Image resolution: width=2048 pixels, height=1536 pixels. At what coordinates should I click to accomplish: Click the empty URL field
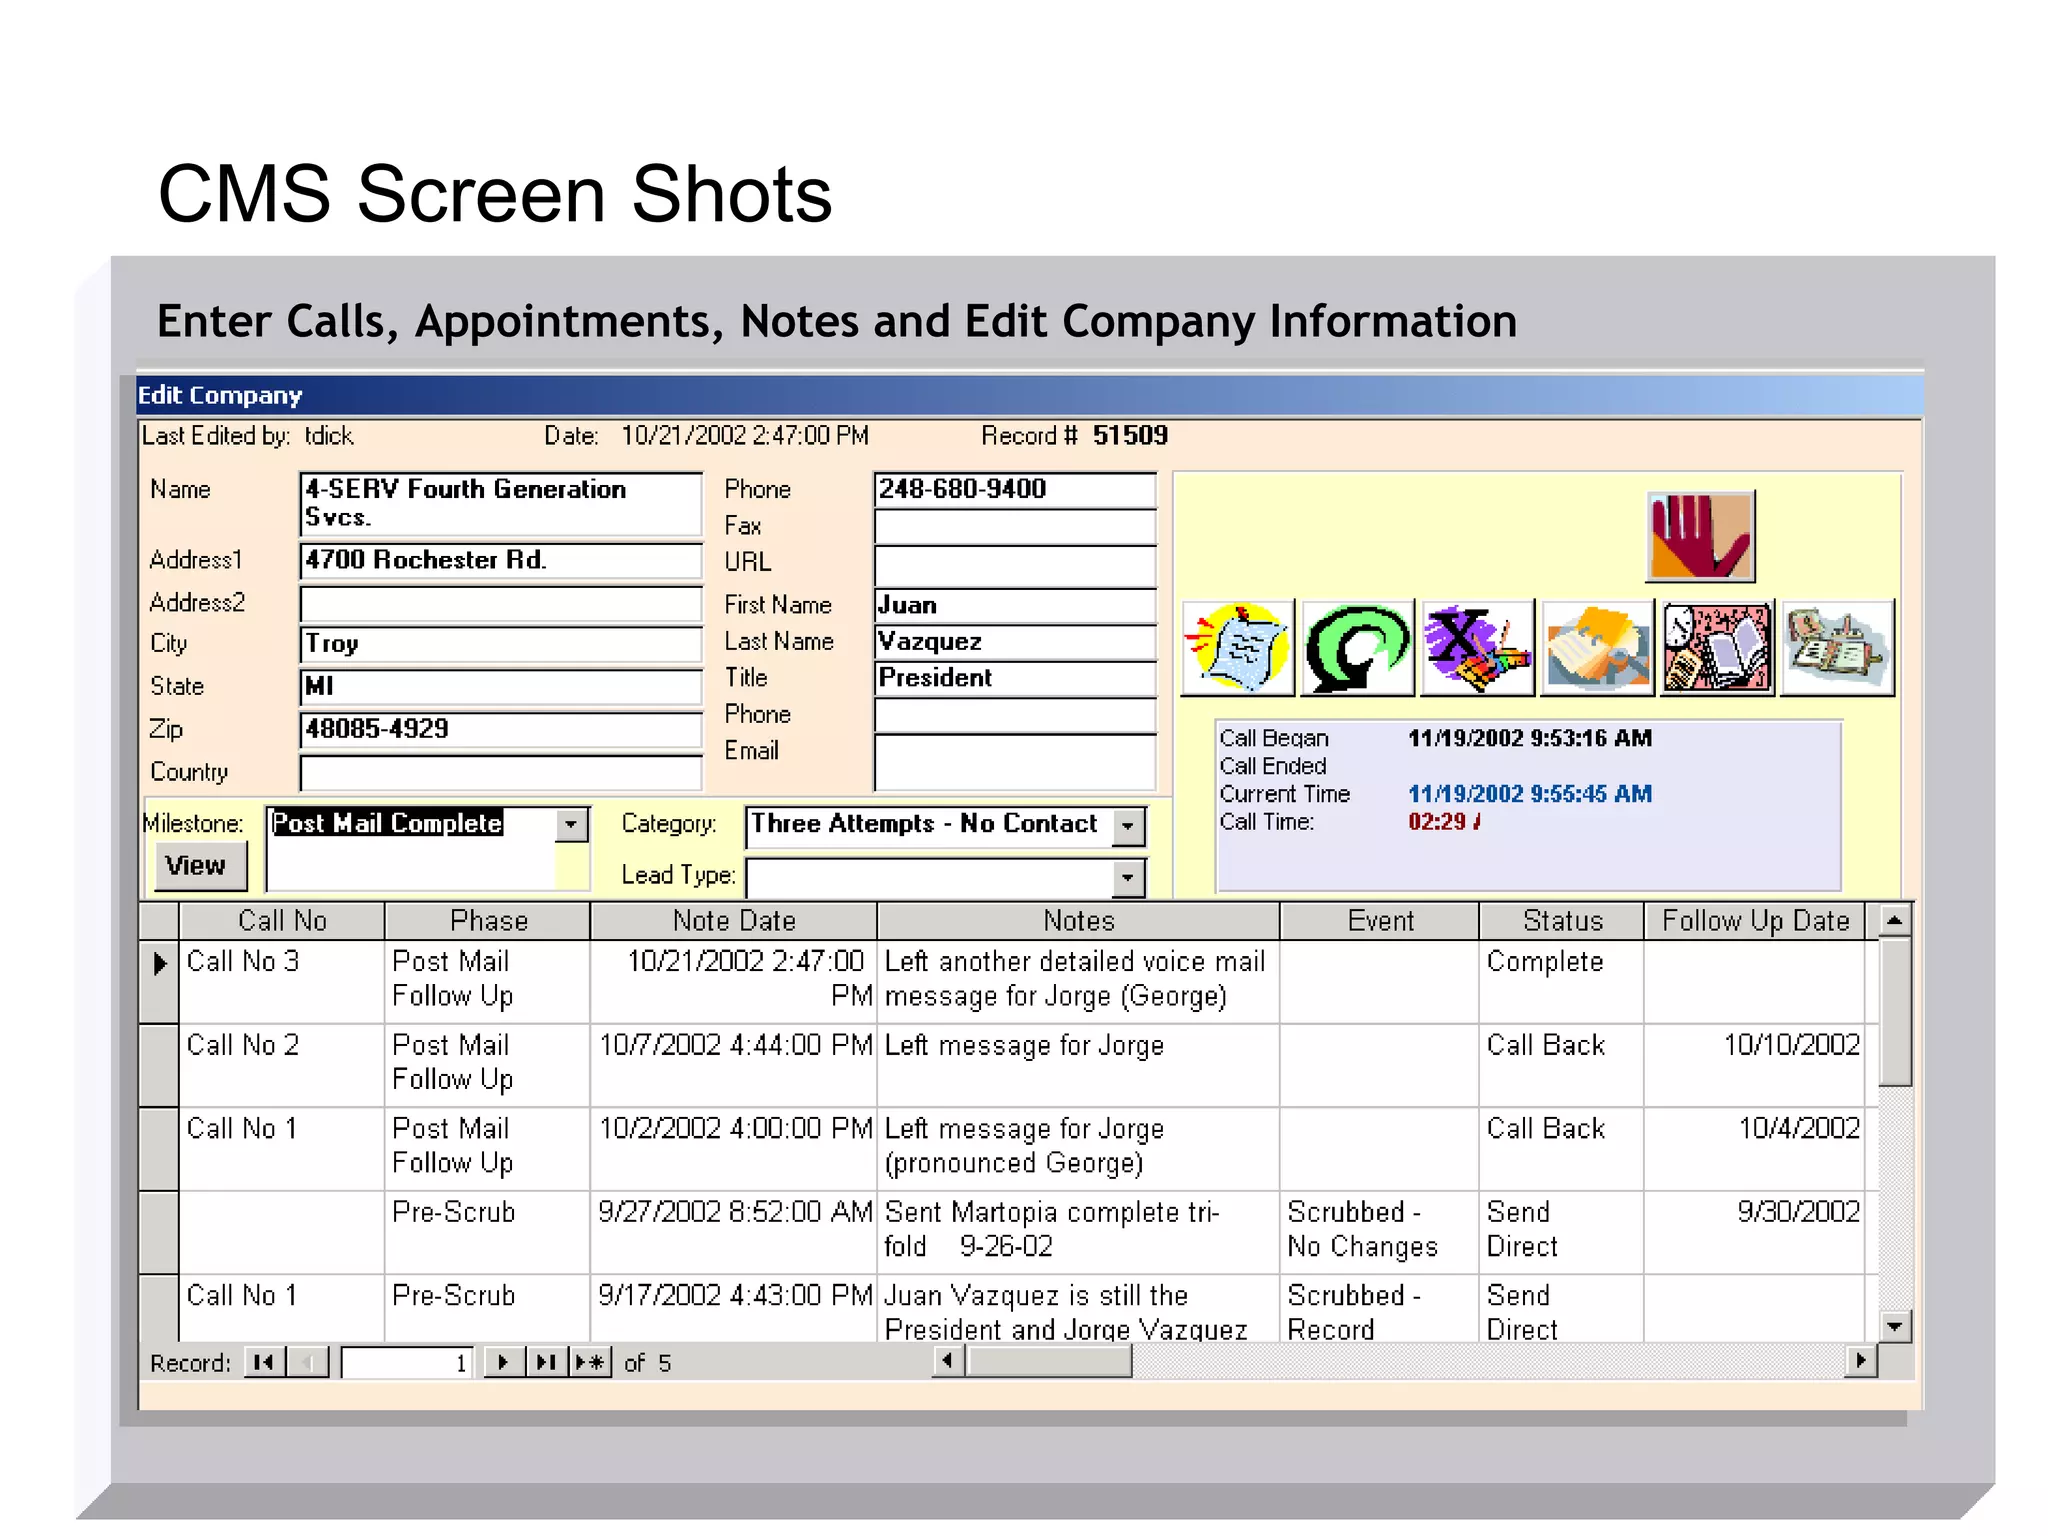(x=1015, y=566)
